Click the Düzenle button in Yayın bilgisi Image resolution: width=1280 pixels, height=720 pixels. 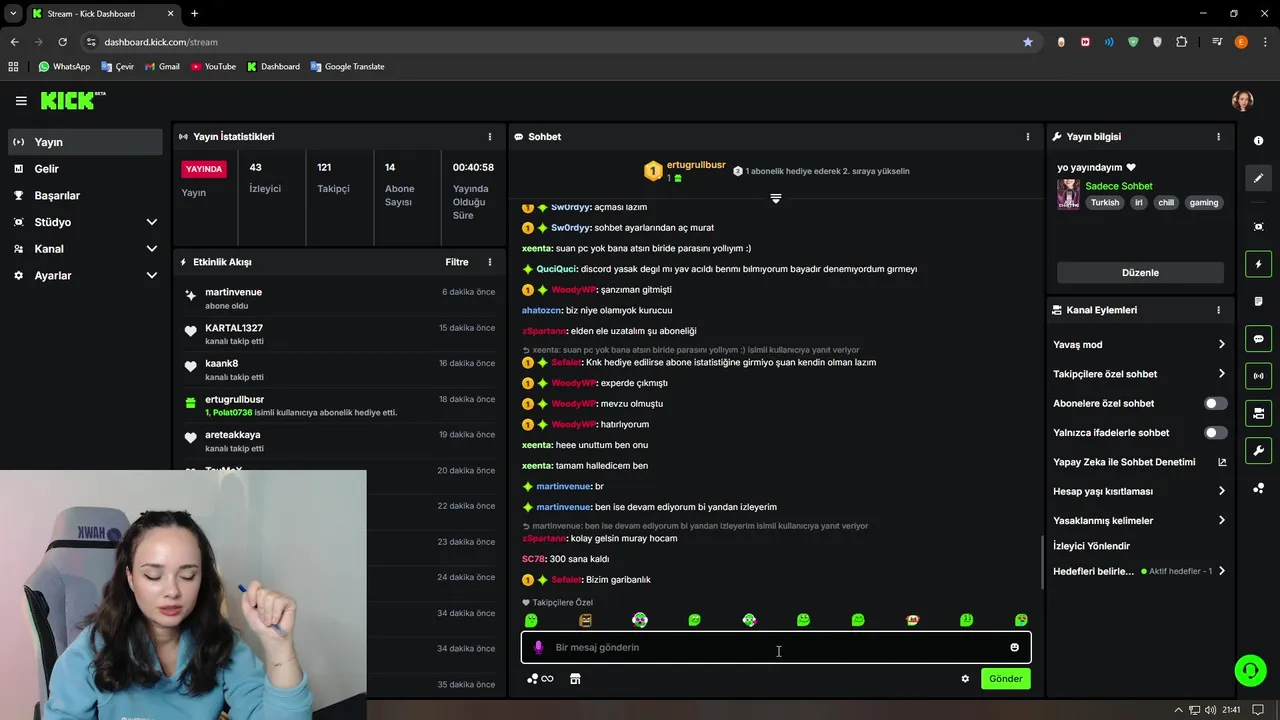point(1140,272)
